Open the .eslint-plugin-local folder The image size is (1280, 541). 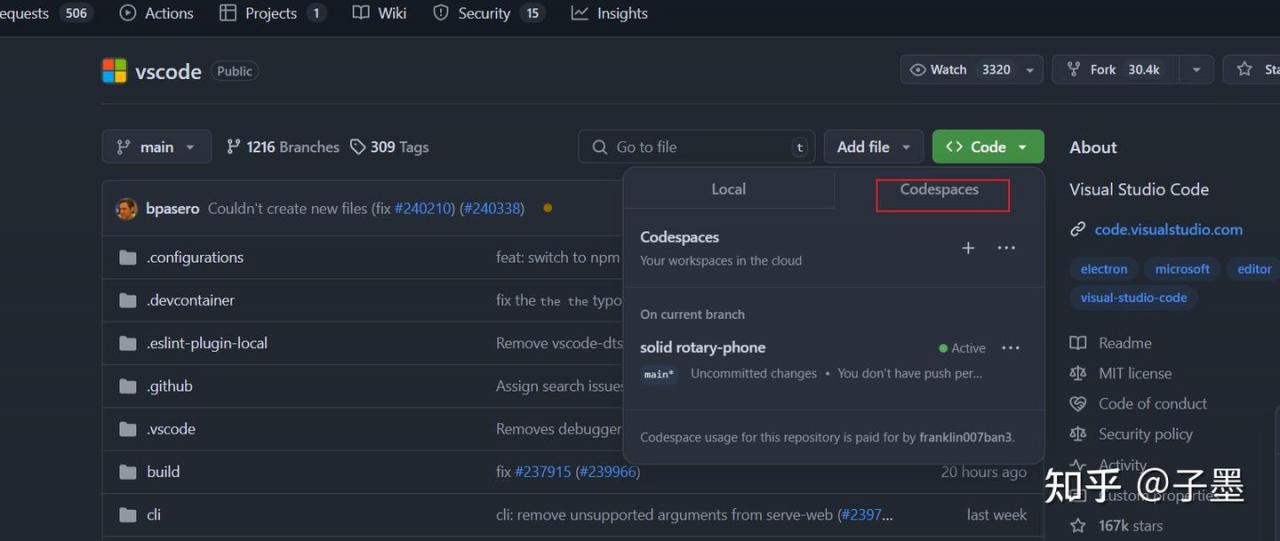coord(207,343)
